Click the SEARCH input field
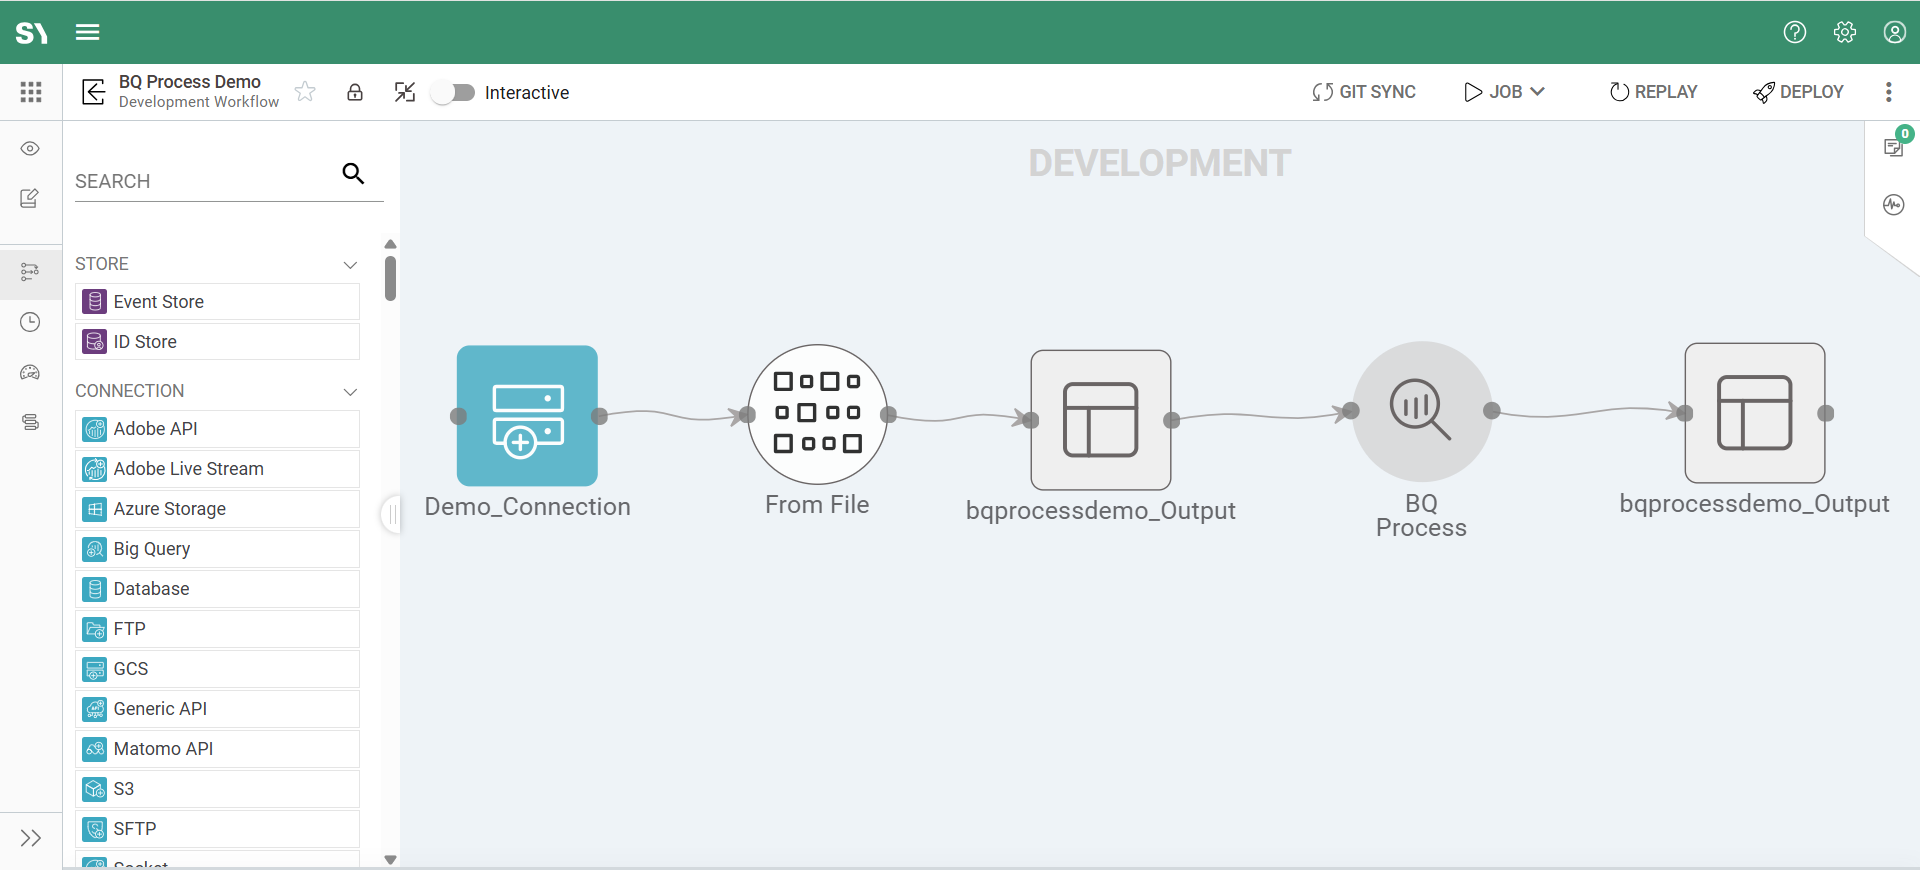 point(205,181)
